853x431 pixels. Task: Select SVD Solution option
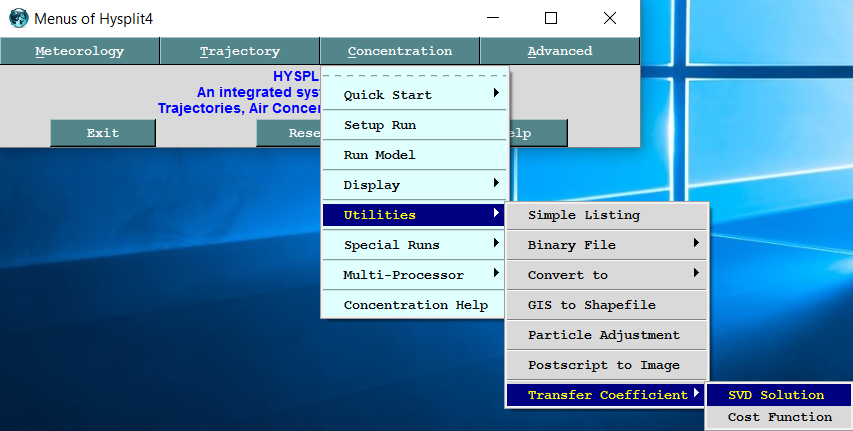click(778, 395)
